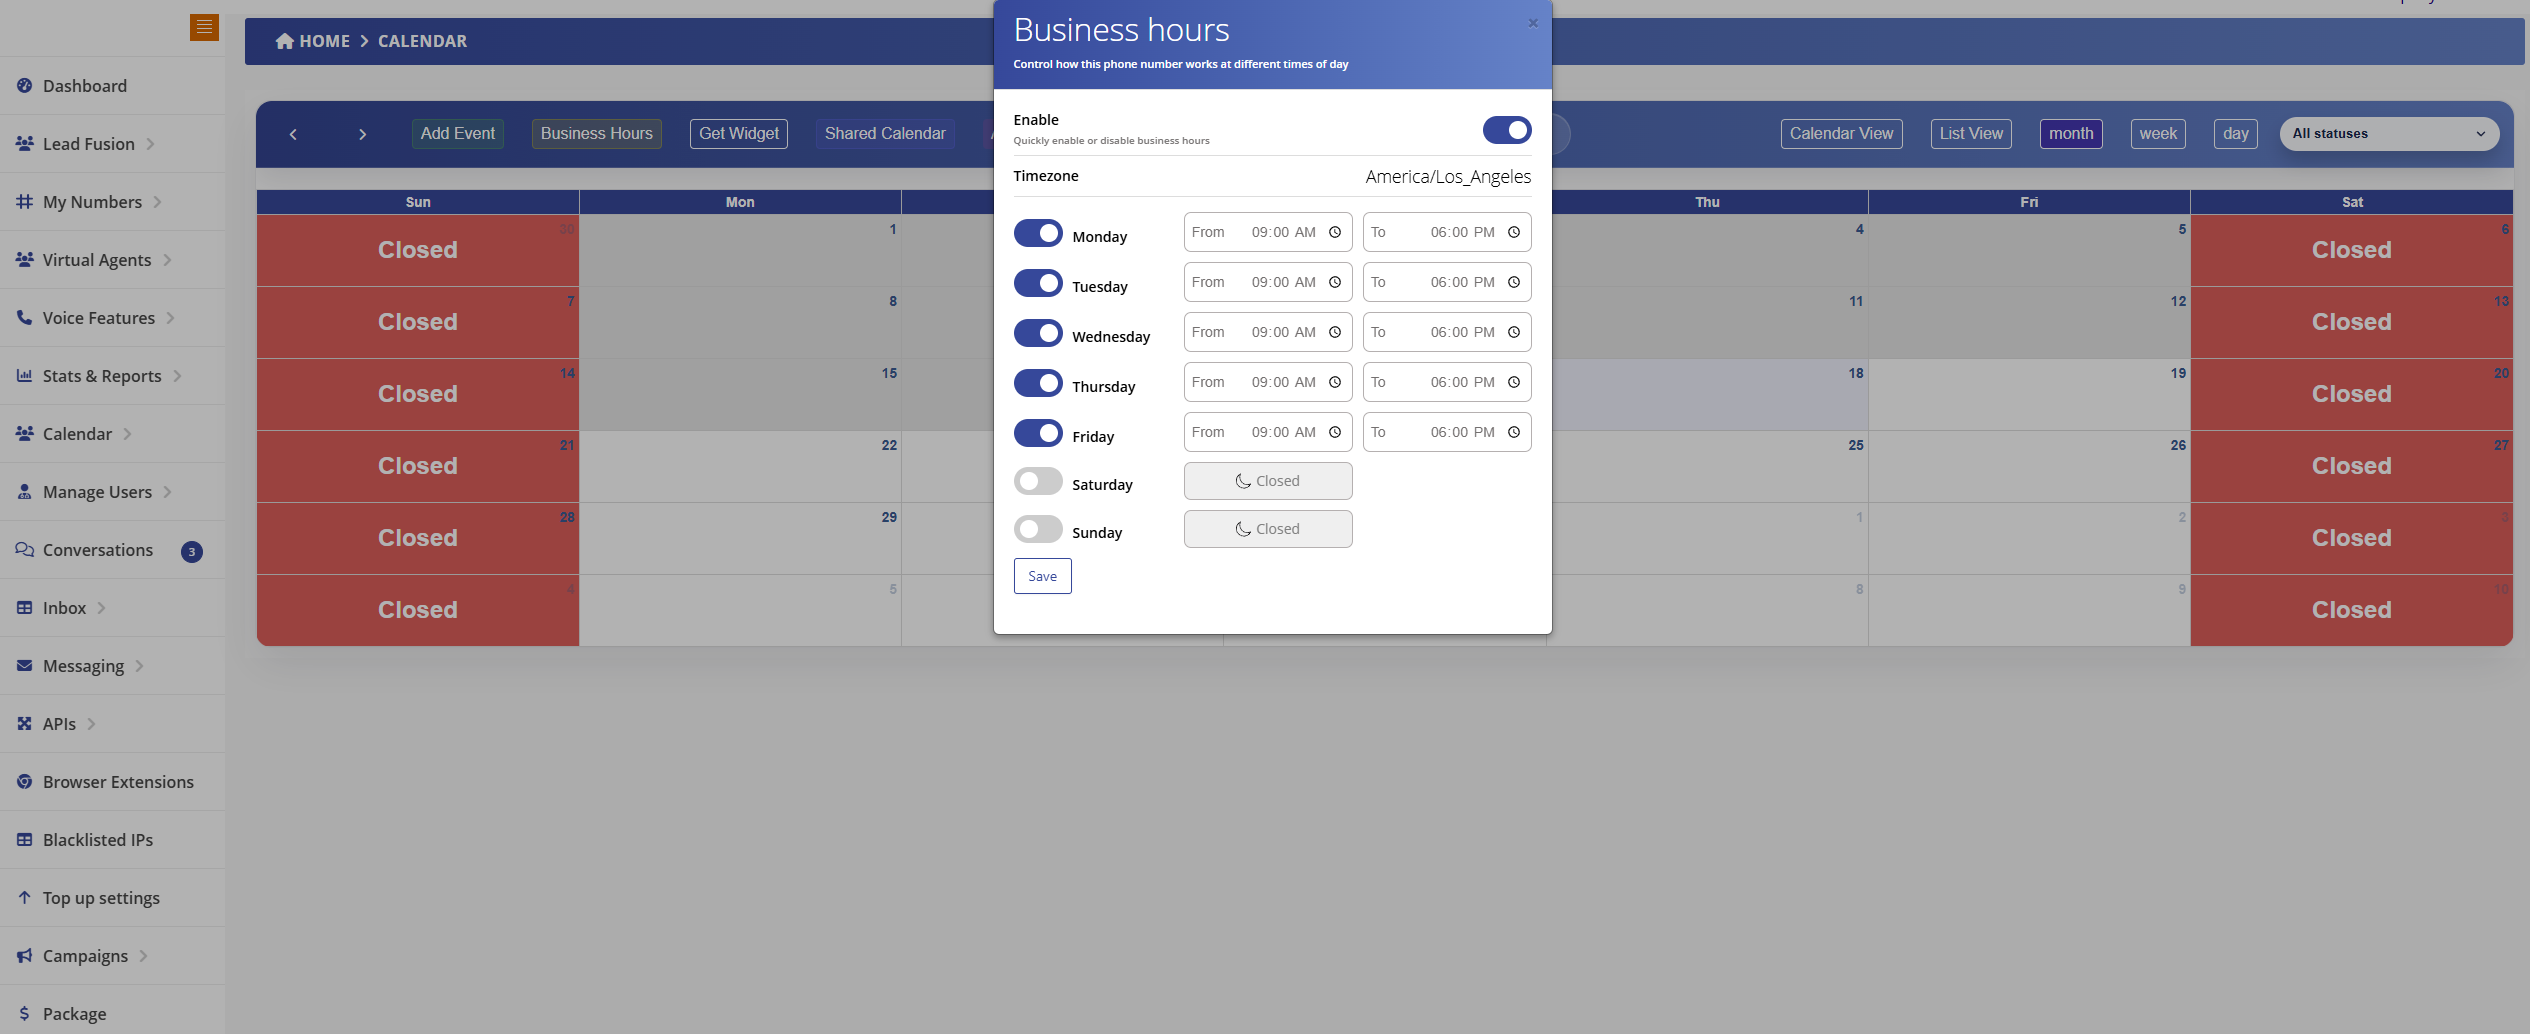Click the hamburger menu icon above the sidebar

click(x=204, y=27)
